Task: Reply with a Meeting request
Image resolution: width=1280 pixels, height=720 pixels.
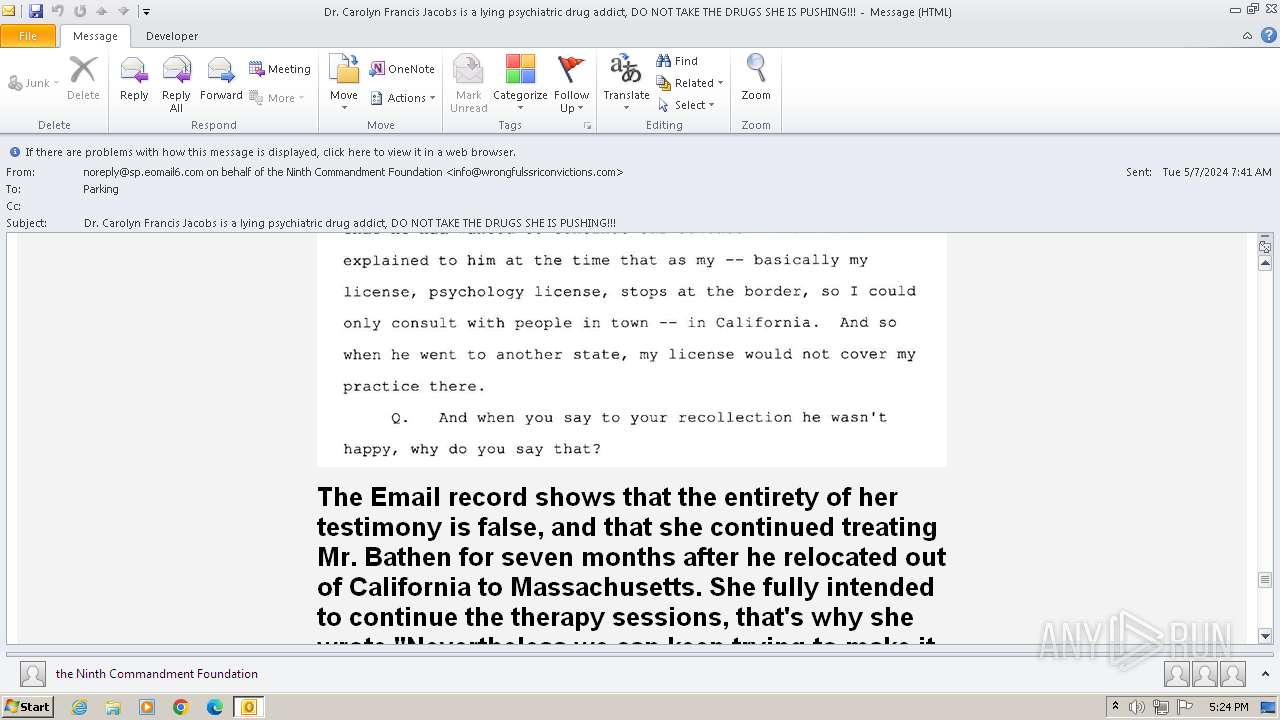Action: [280, 69]
